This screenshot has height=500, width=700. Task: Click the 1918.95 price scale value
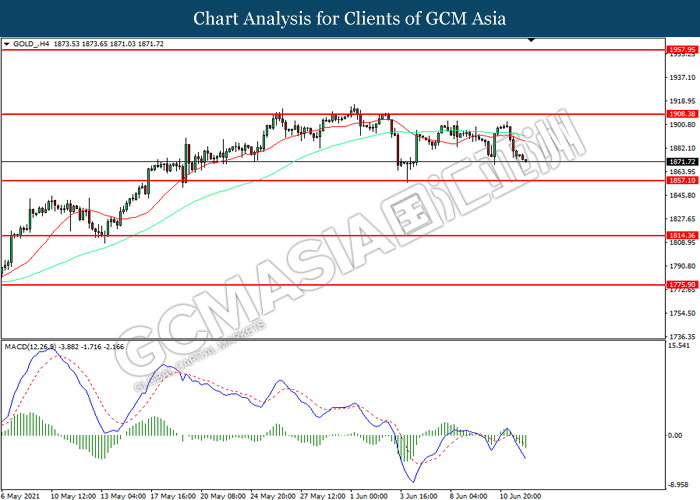(682, 101)
